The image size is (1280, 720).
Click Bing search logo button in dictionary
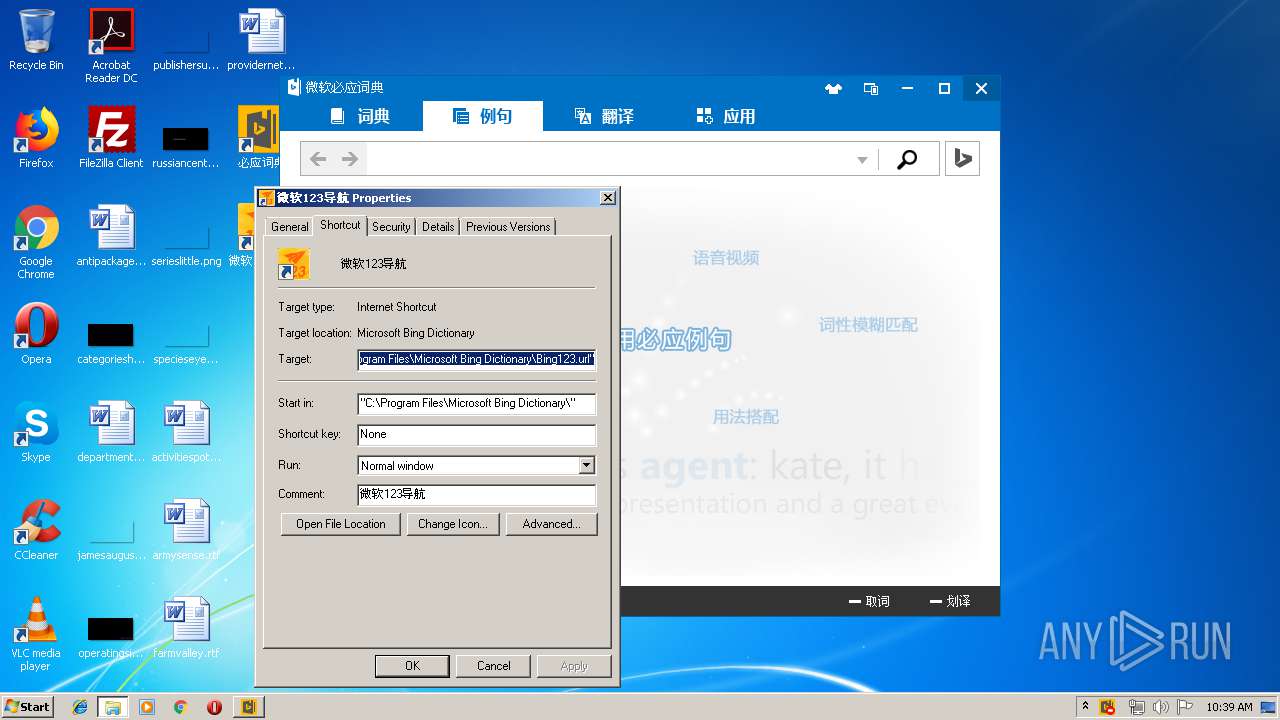pos(962,159)
